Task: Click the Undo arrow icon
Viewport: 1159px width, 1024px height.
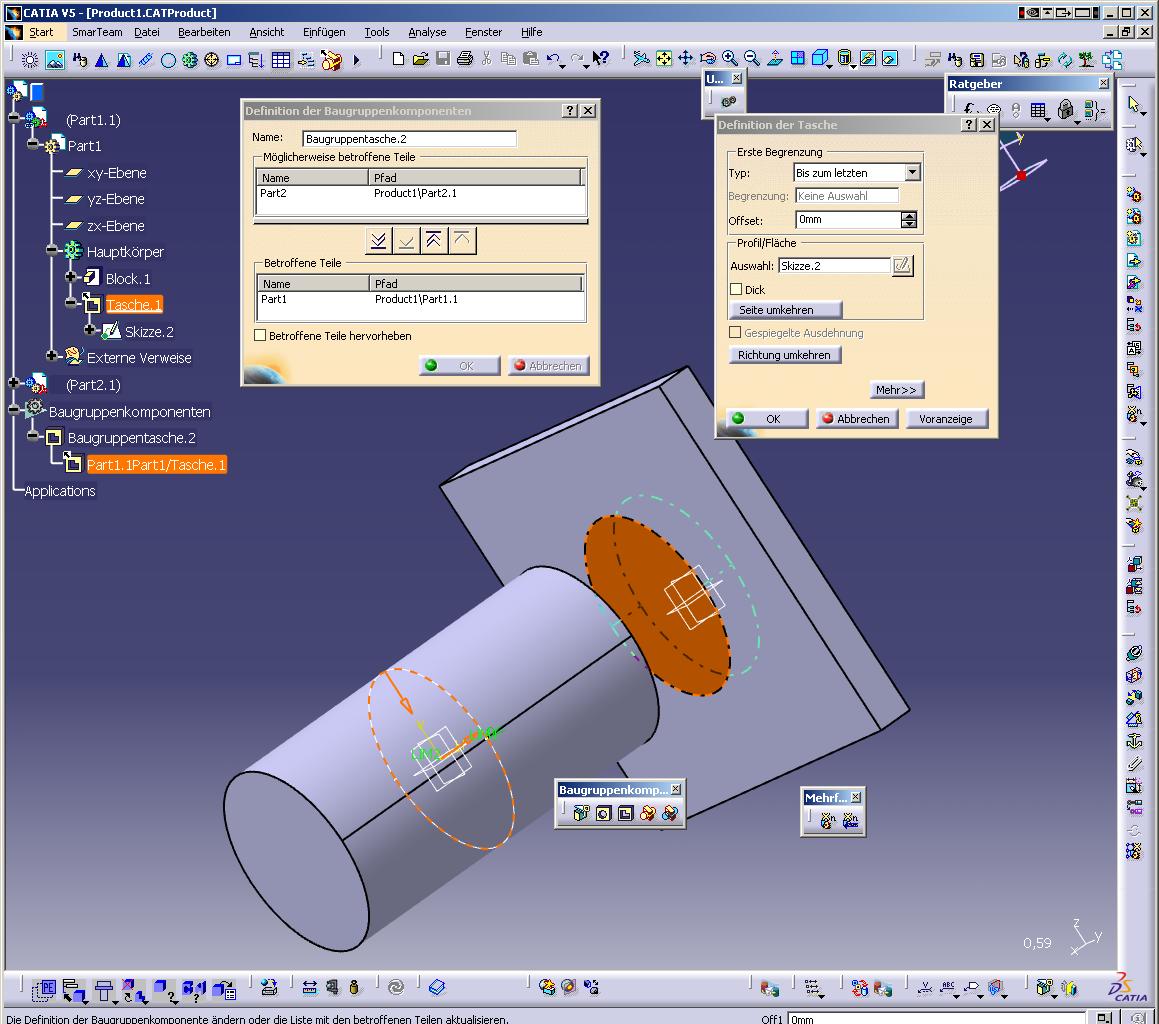Action: [x=553, y=59]
